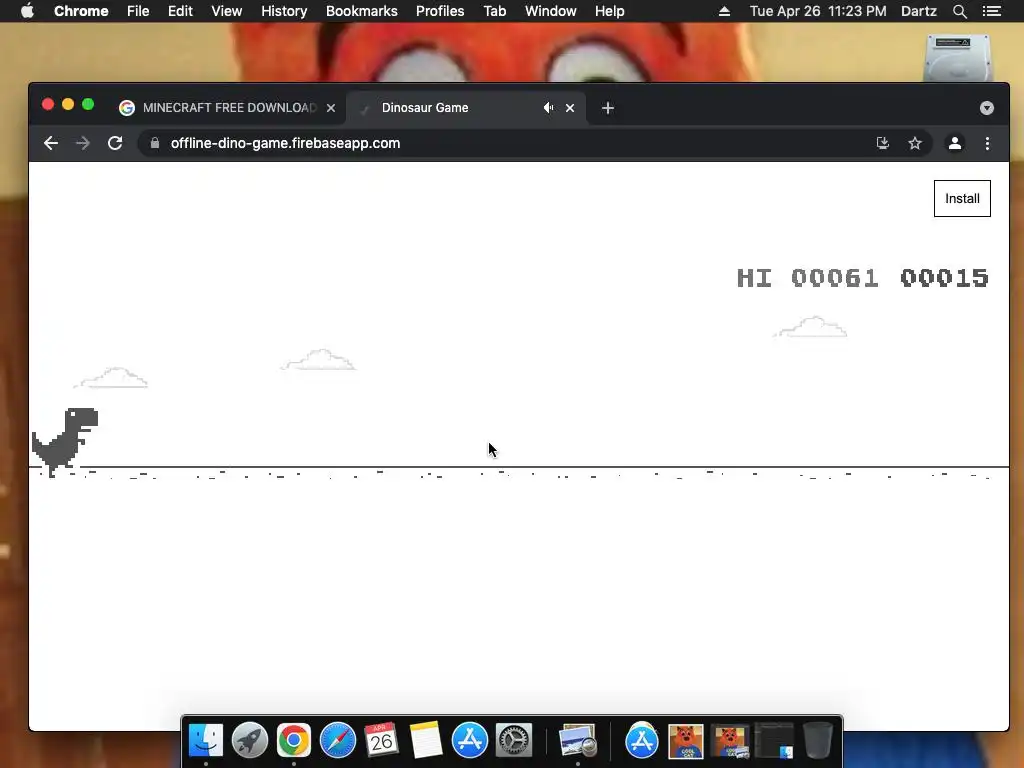Open the Profiles menu
Screen dimensions: 1024x768
[440, 11]
